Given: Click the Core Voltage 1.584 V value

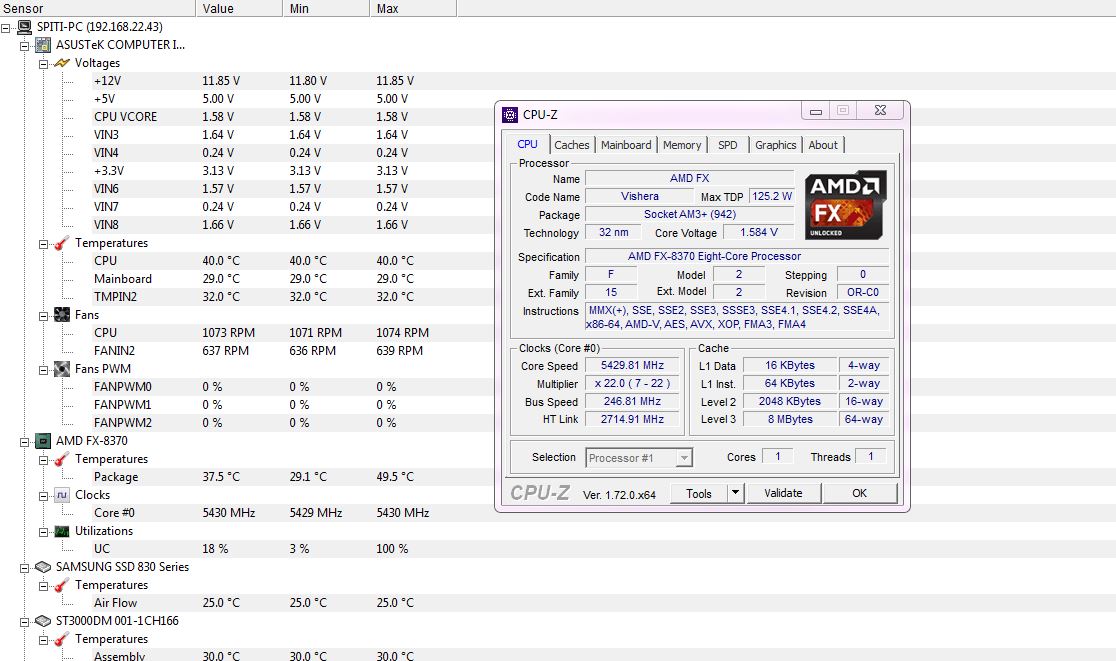Looking at the screenshot, I should [759, 232].
